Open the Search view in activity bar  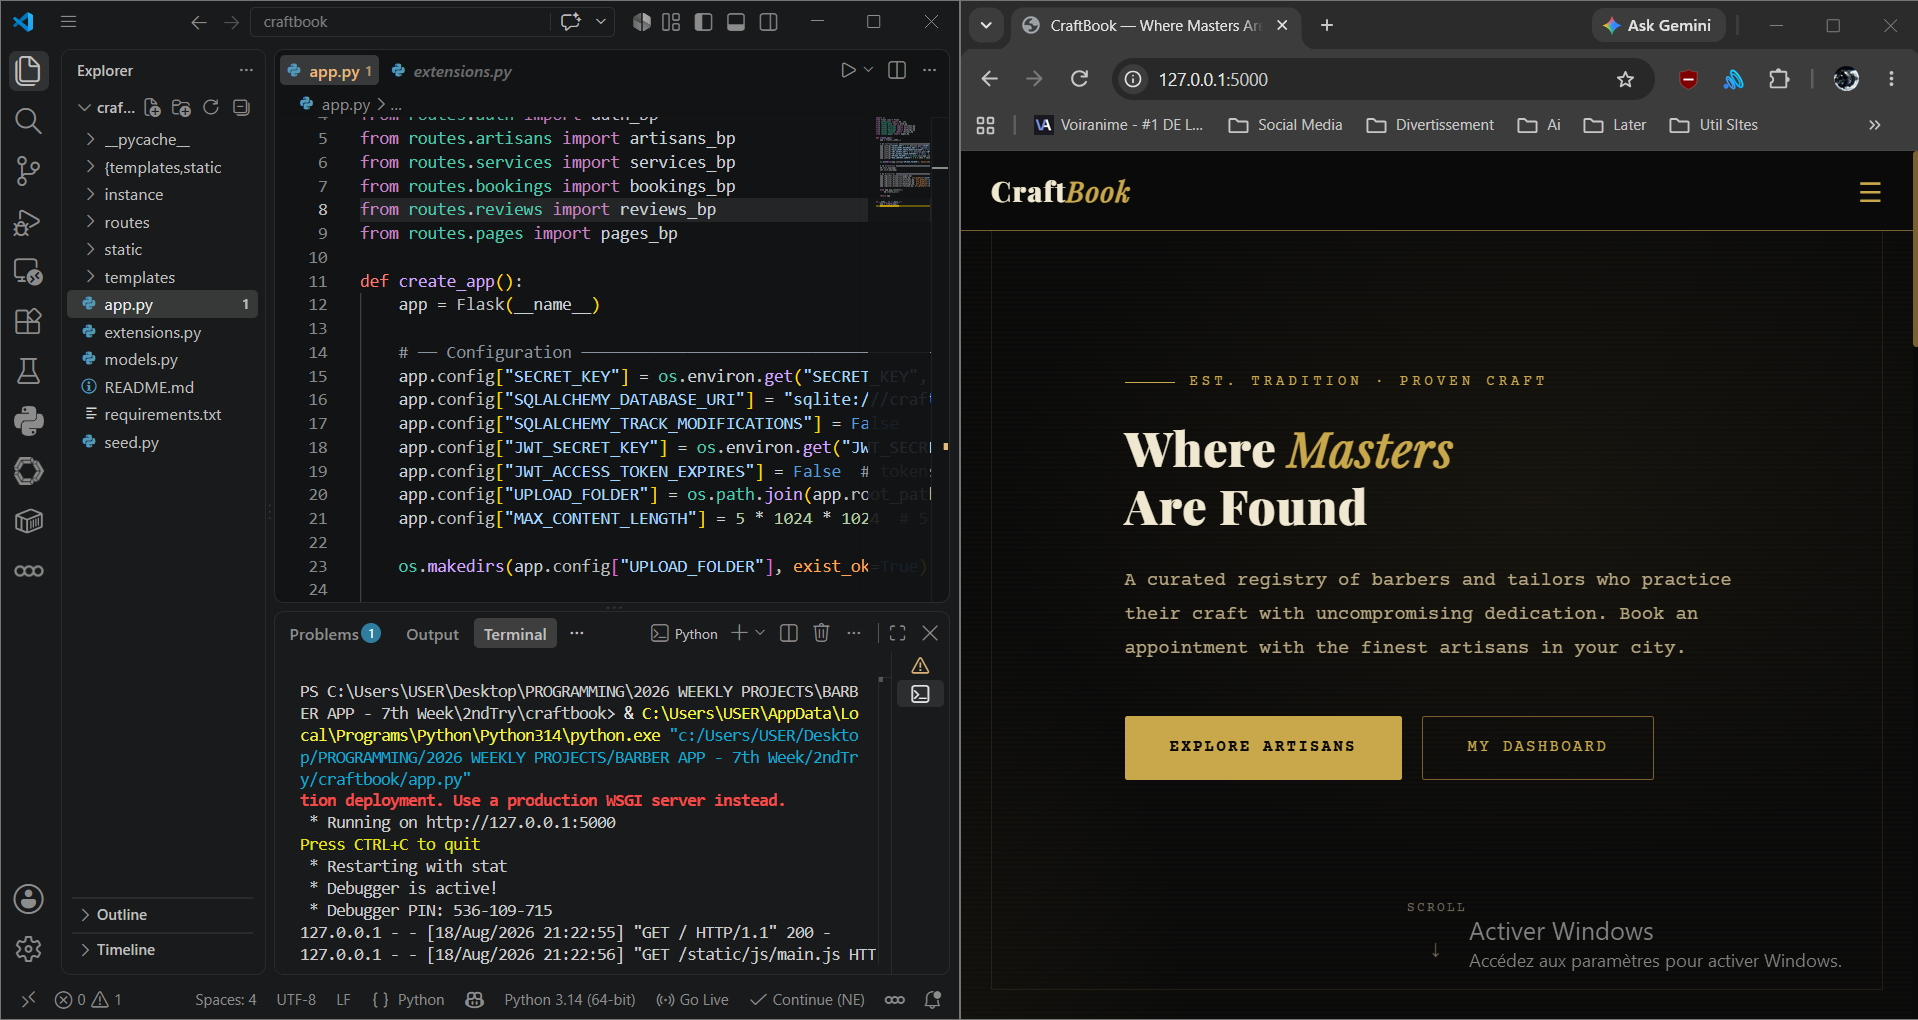point(28,121)
